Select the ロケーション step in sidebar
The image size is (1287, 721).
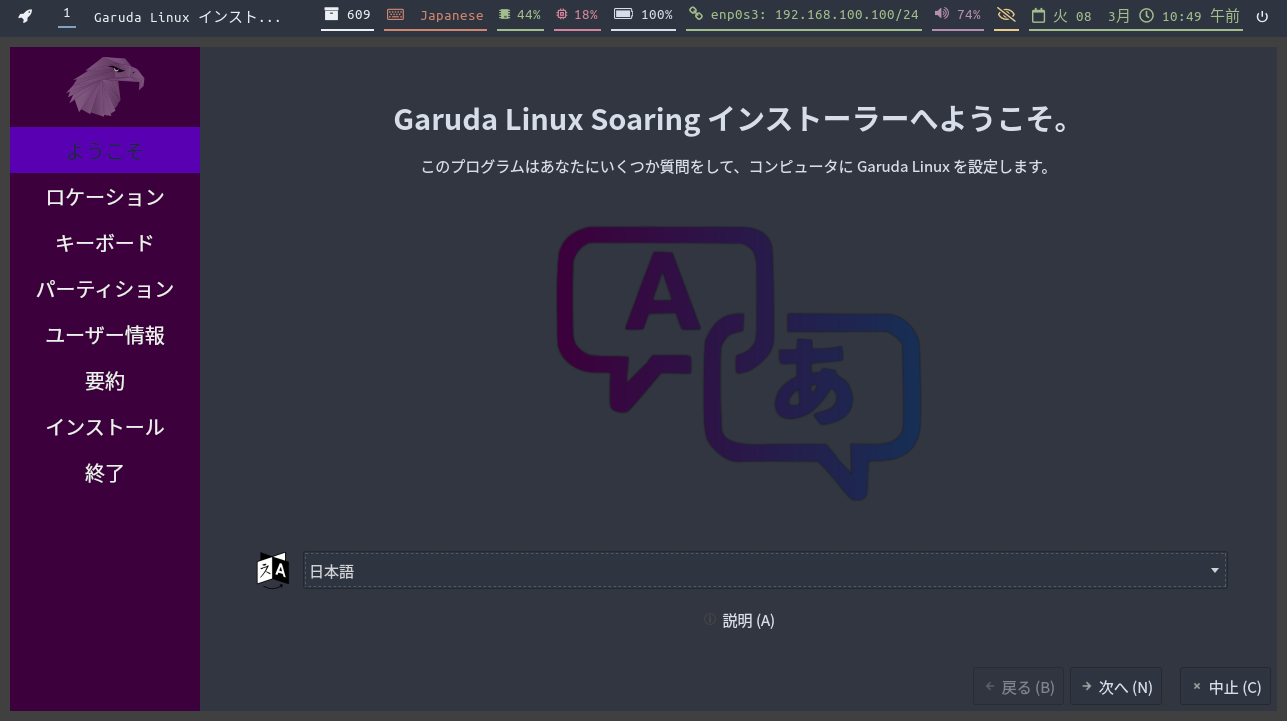click(x=105, y=197)
